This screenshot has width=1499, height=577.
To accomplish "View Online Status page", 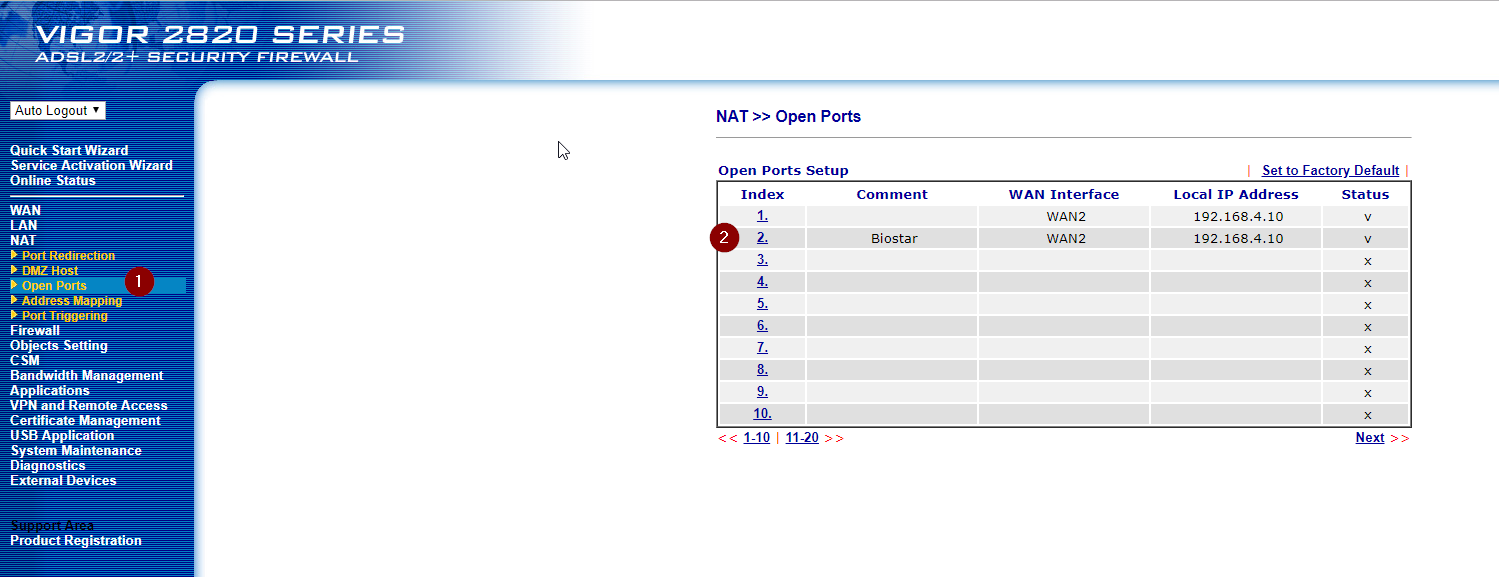I will [53, 180].
